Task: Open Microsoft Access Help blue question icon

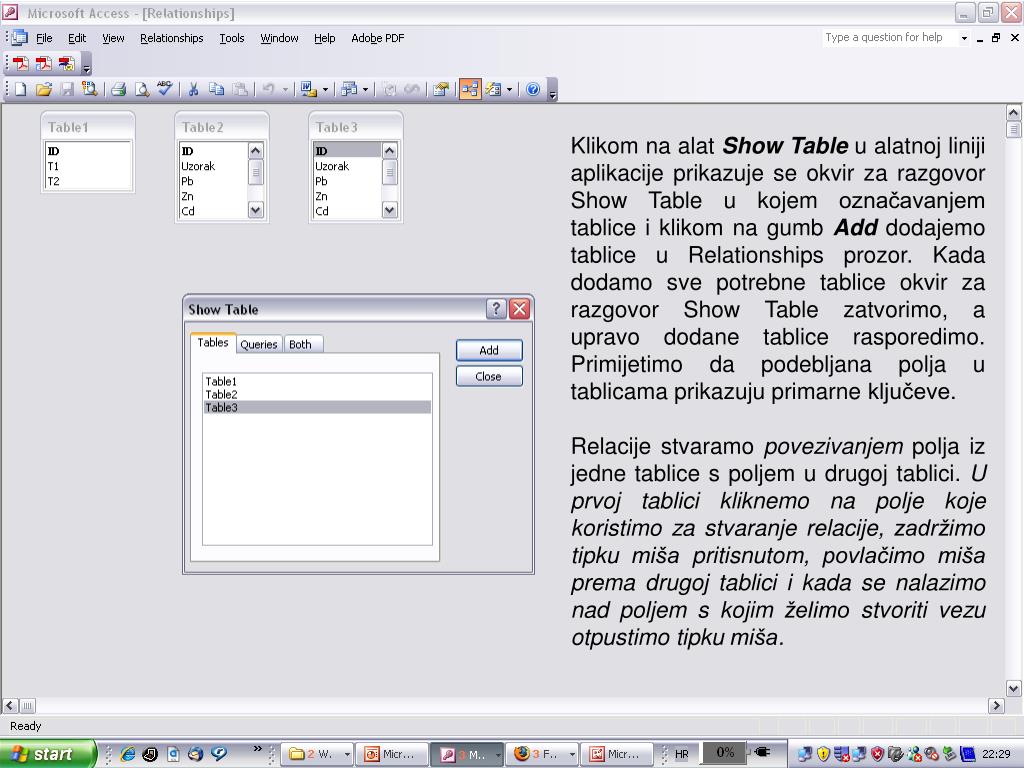Action: click(x=533, y=89)
